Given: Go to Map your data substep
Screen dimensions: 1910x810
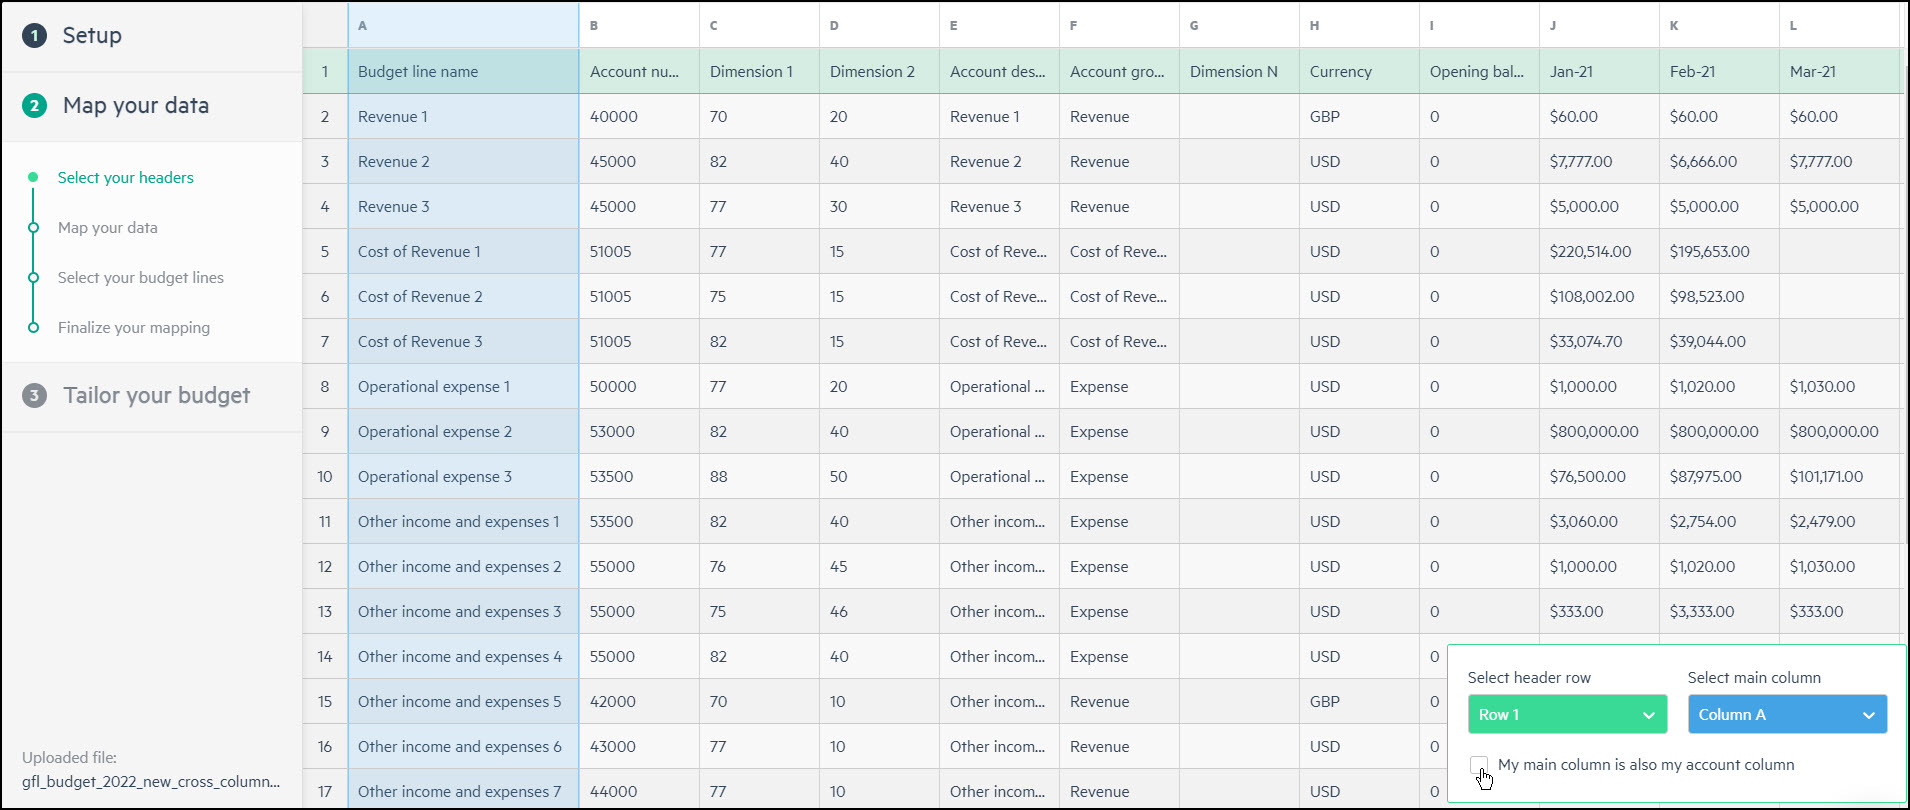Looking at the screenshot, I should coord(108,228).
